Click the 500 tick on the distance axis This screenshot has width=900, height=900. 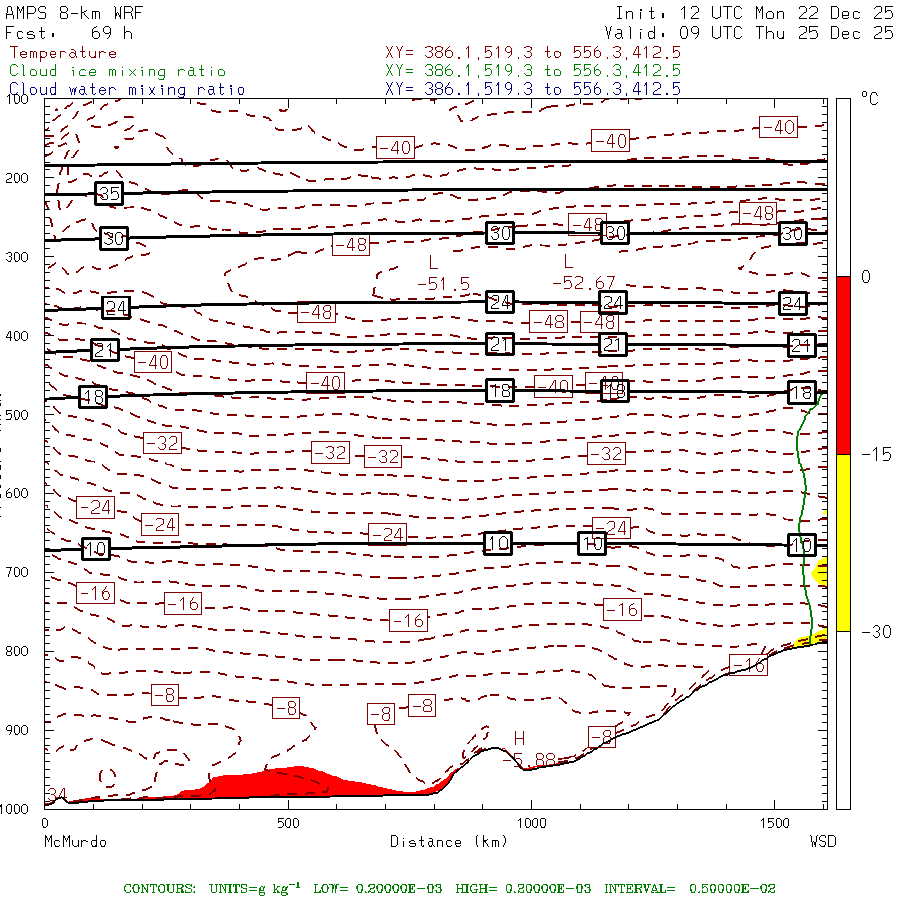288,823
